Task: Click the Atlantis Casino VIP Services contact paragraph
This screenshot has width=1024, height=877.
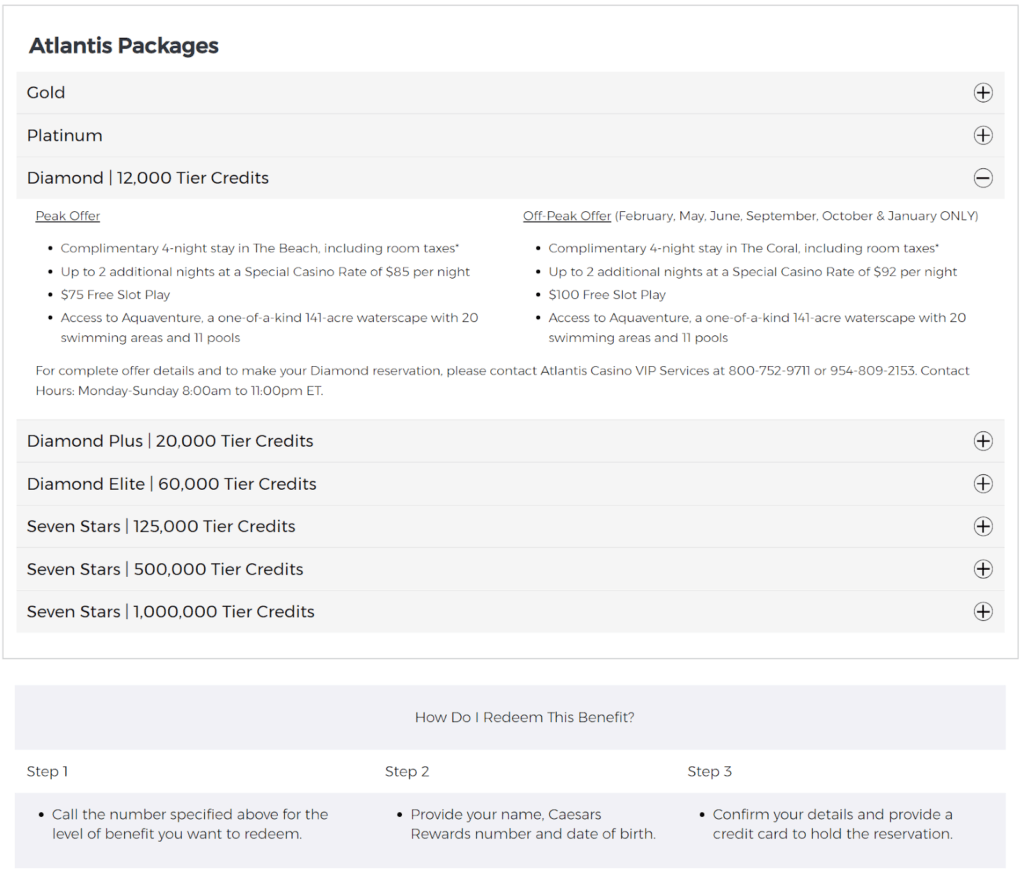Action: click(x=502, y=381)
